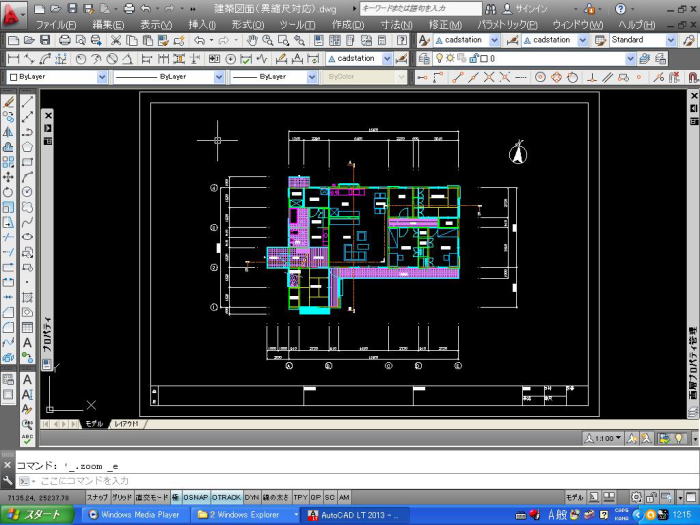
Task: Switch to the レイアウト1 tab
Action: (127, 424)
